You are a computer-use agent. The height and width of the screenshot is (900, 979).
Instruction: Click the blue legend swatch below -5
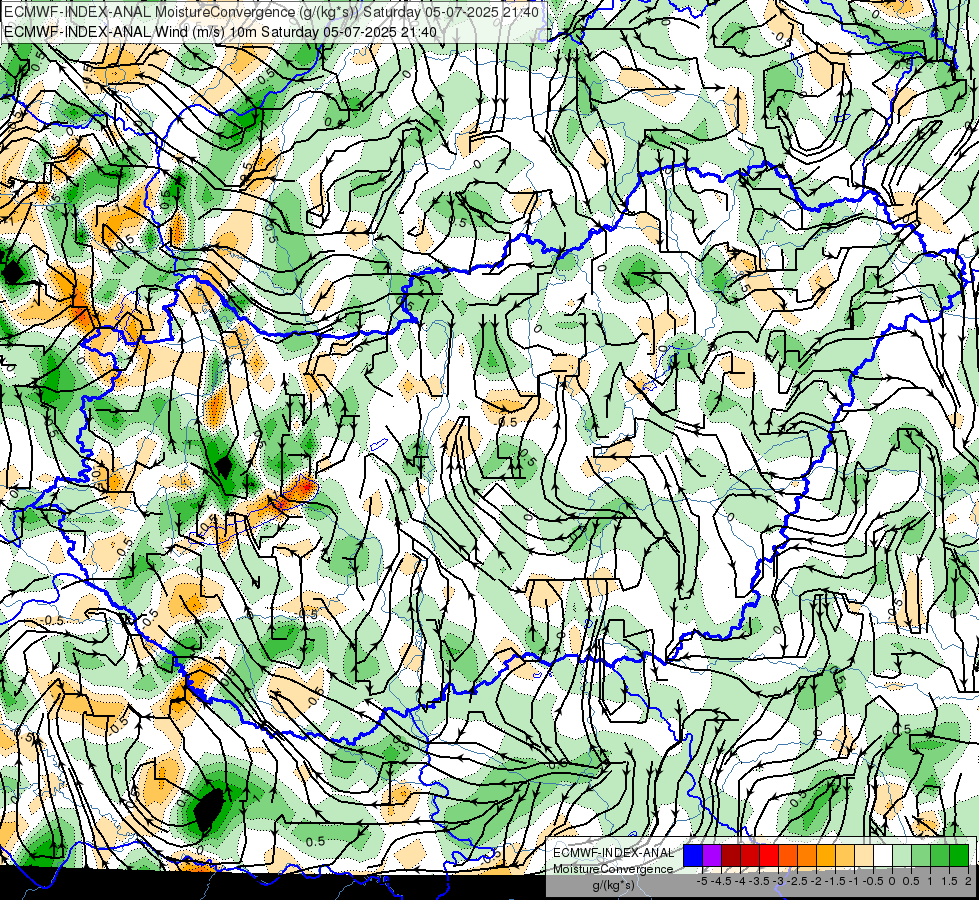[x=693, y=856]
